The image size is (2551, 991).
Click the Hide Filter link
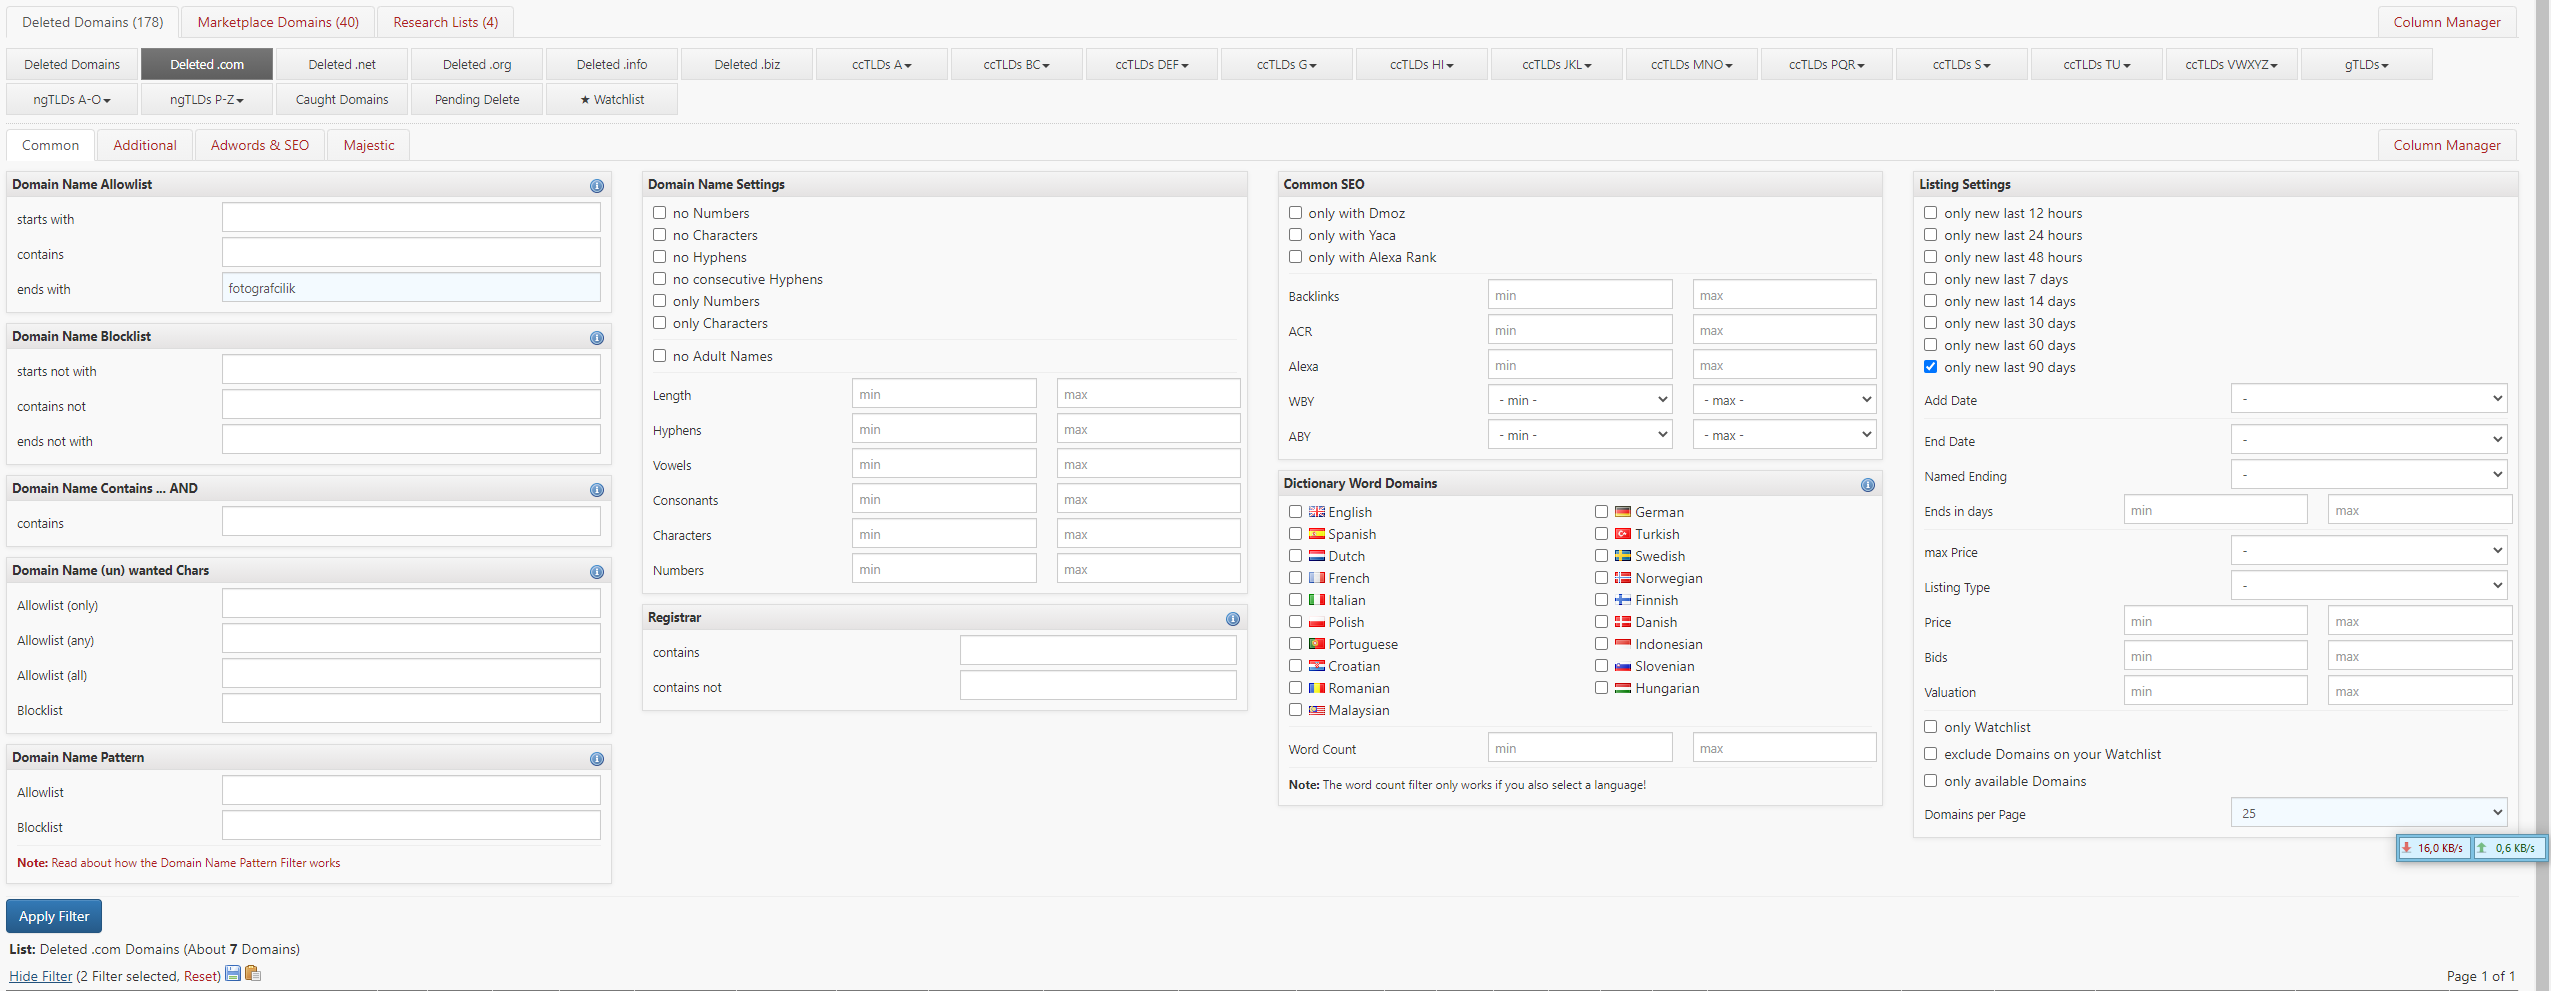click(x=41, y=977)
